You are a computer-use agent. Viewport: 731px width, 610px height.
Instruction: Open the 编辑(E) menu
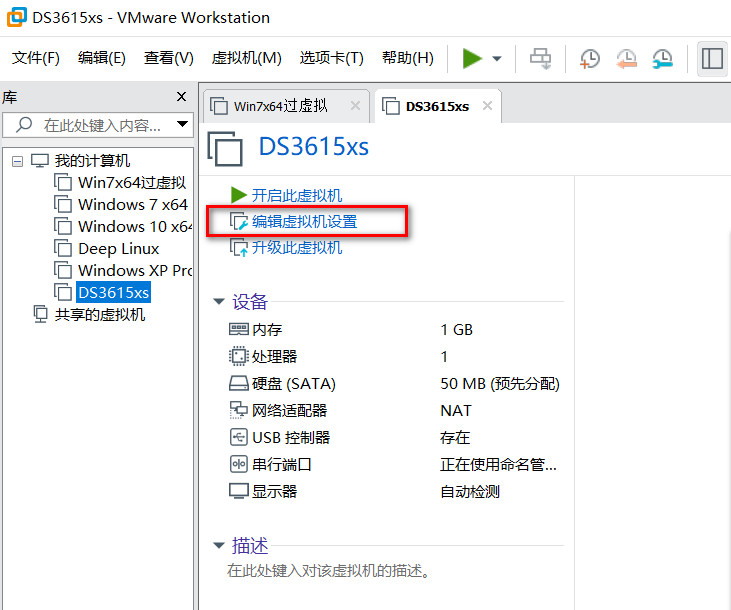[102, 58]
